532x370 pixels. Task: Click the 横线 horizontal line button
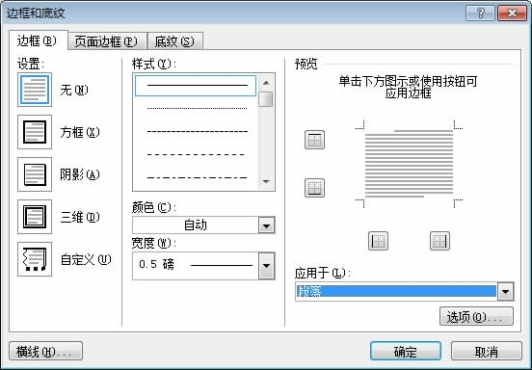[x=46, y=351]
